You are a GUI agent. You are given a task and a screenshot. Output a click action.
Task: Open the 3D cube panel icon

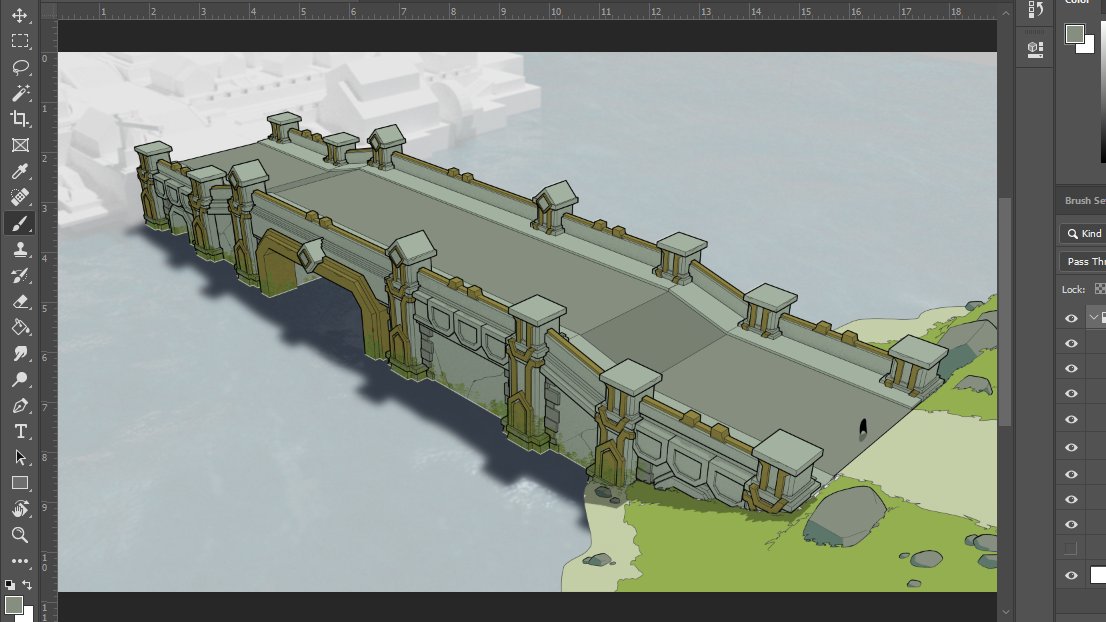[x=1035, y=49]
